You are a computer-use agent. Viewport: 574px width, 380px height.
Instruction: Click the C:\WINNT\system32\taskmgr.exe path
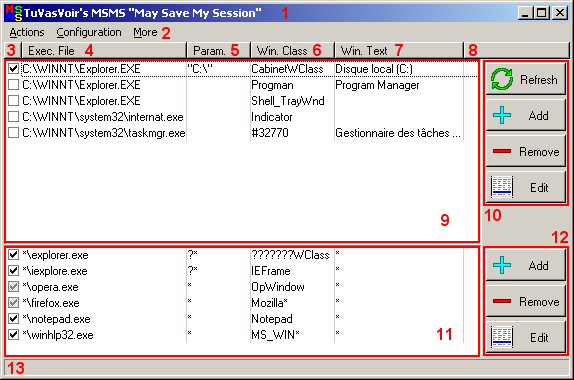point(104,133)
